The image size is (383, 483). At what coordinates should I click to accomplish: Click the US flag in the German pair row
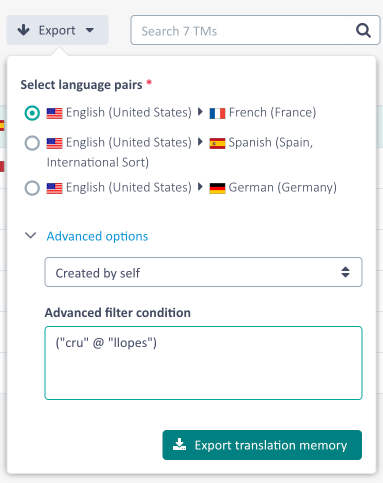[x=54, y=188]
